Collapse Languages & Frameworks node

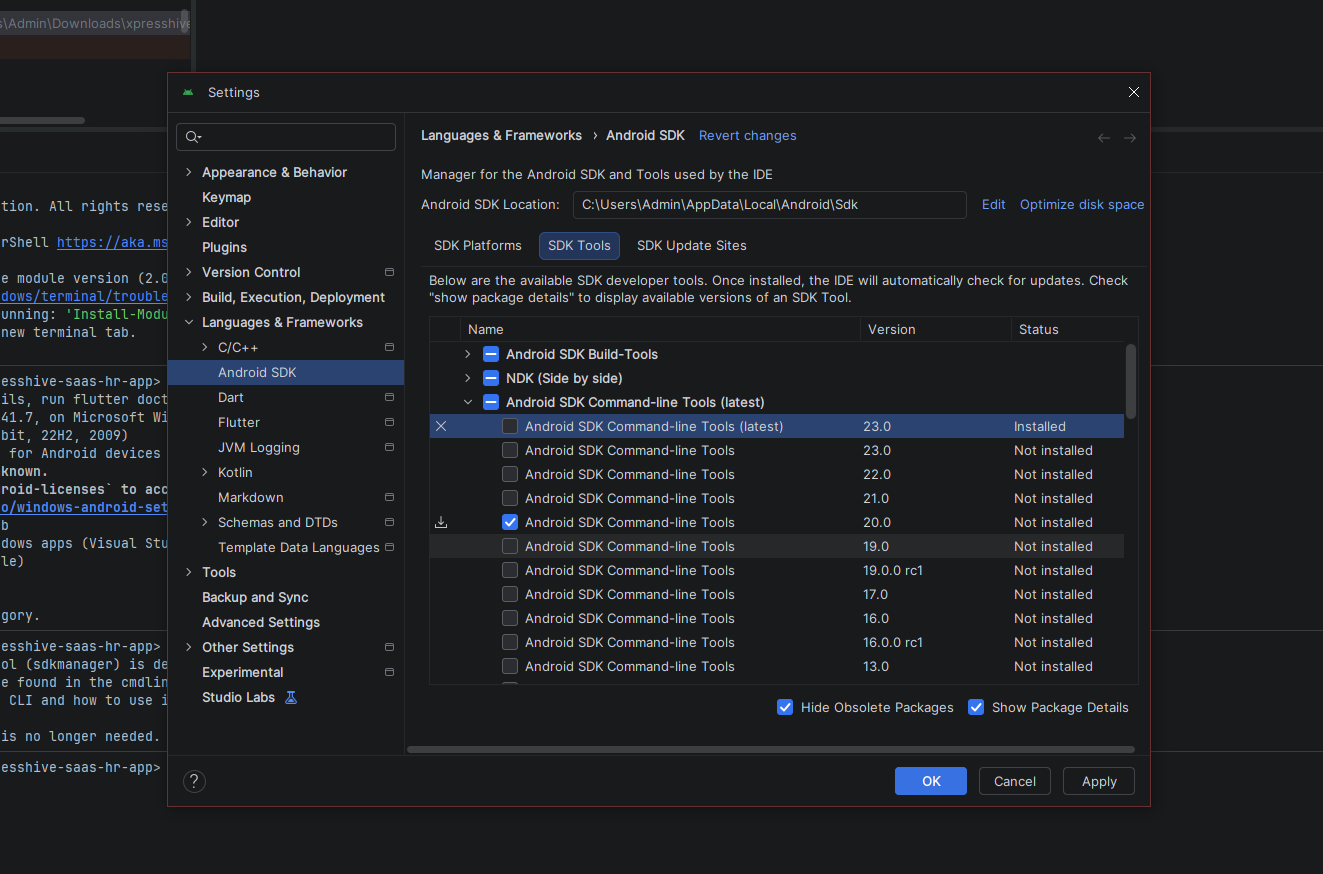click(189, 322)
